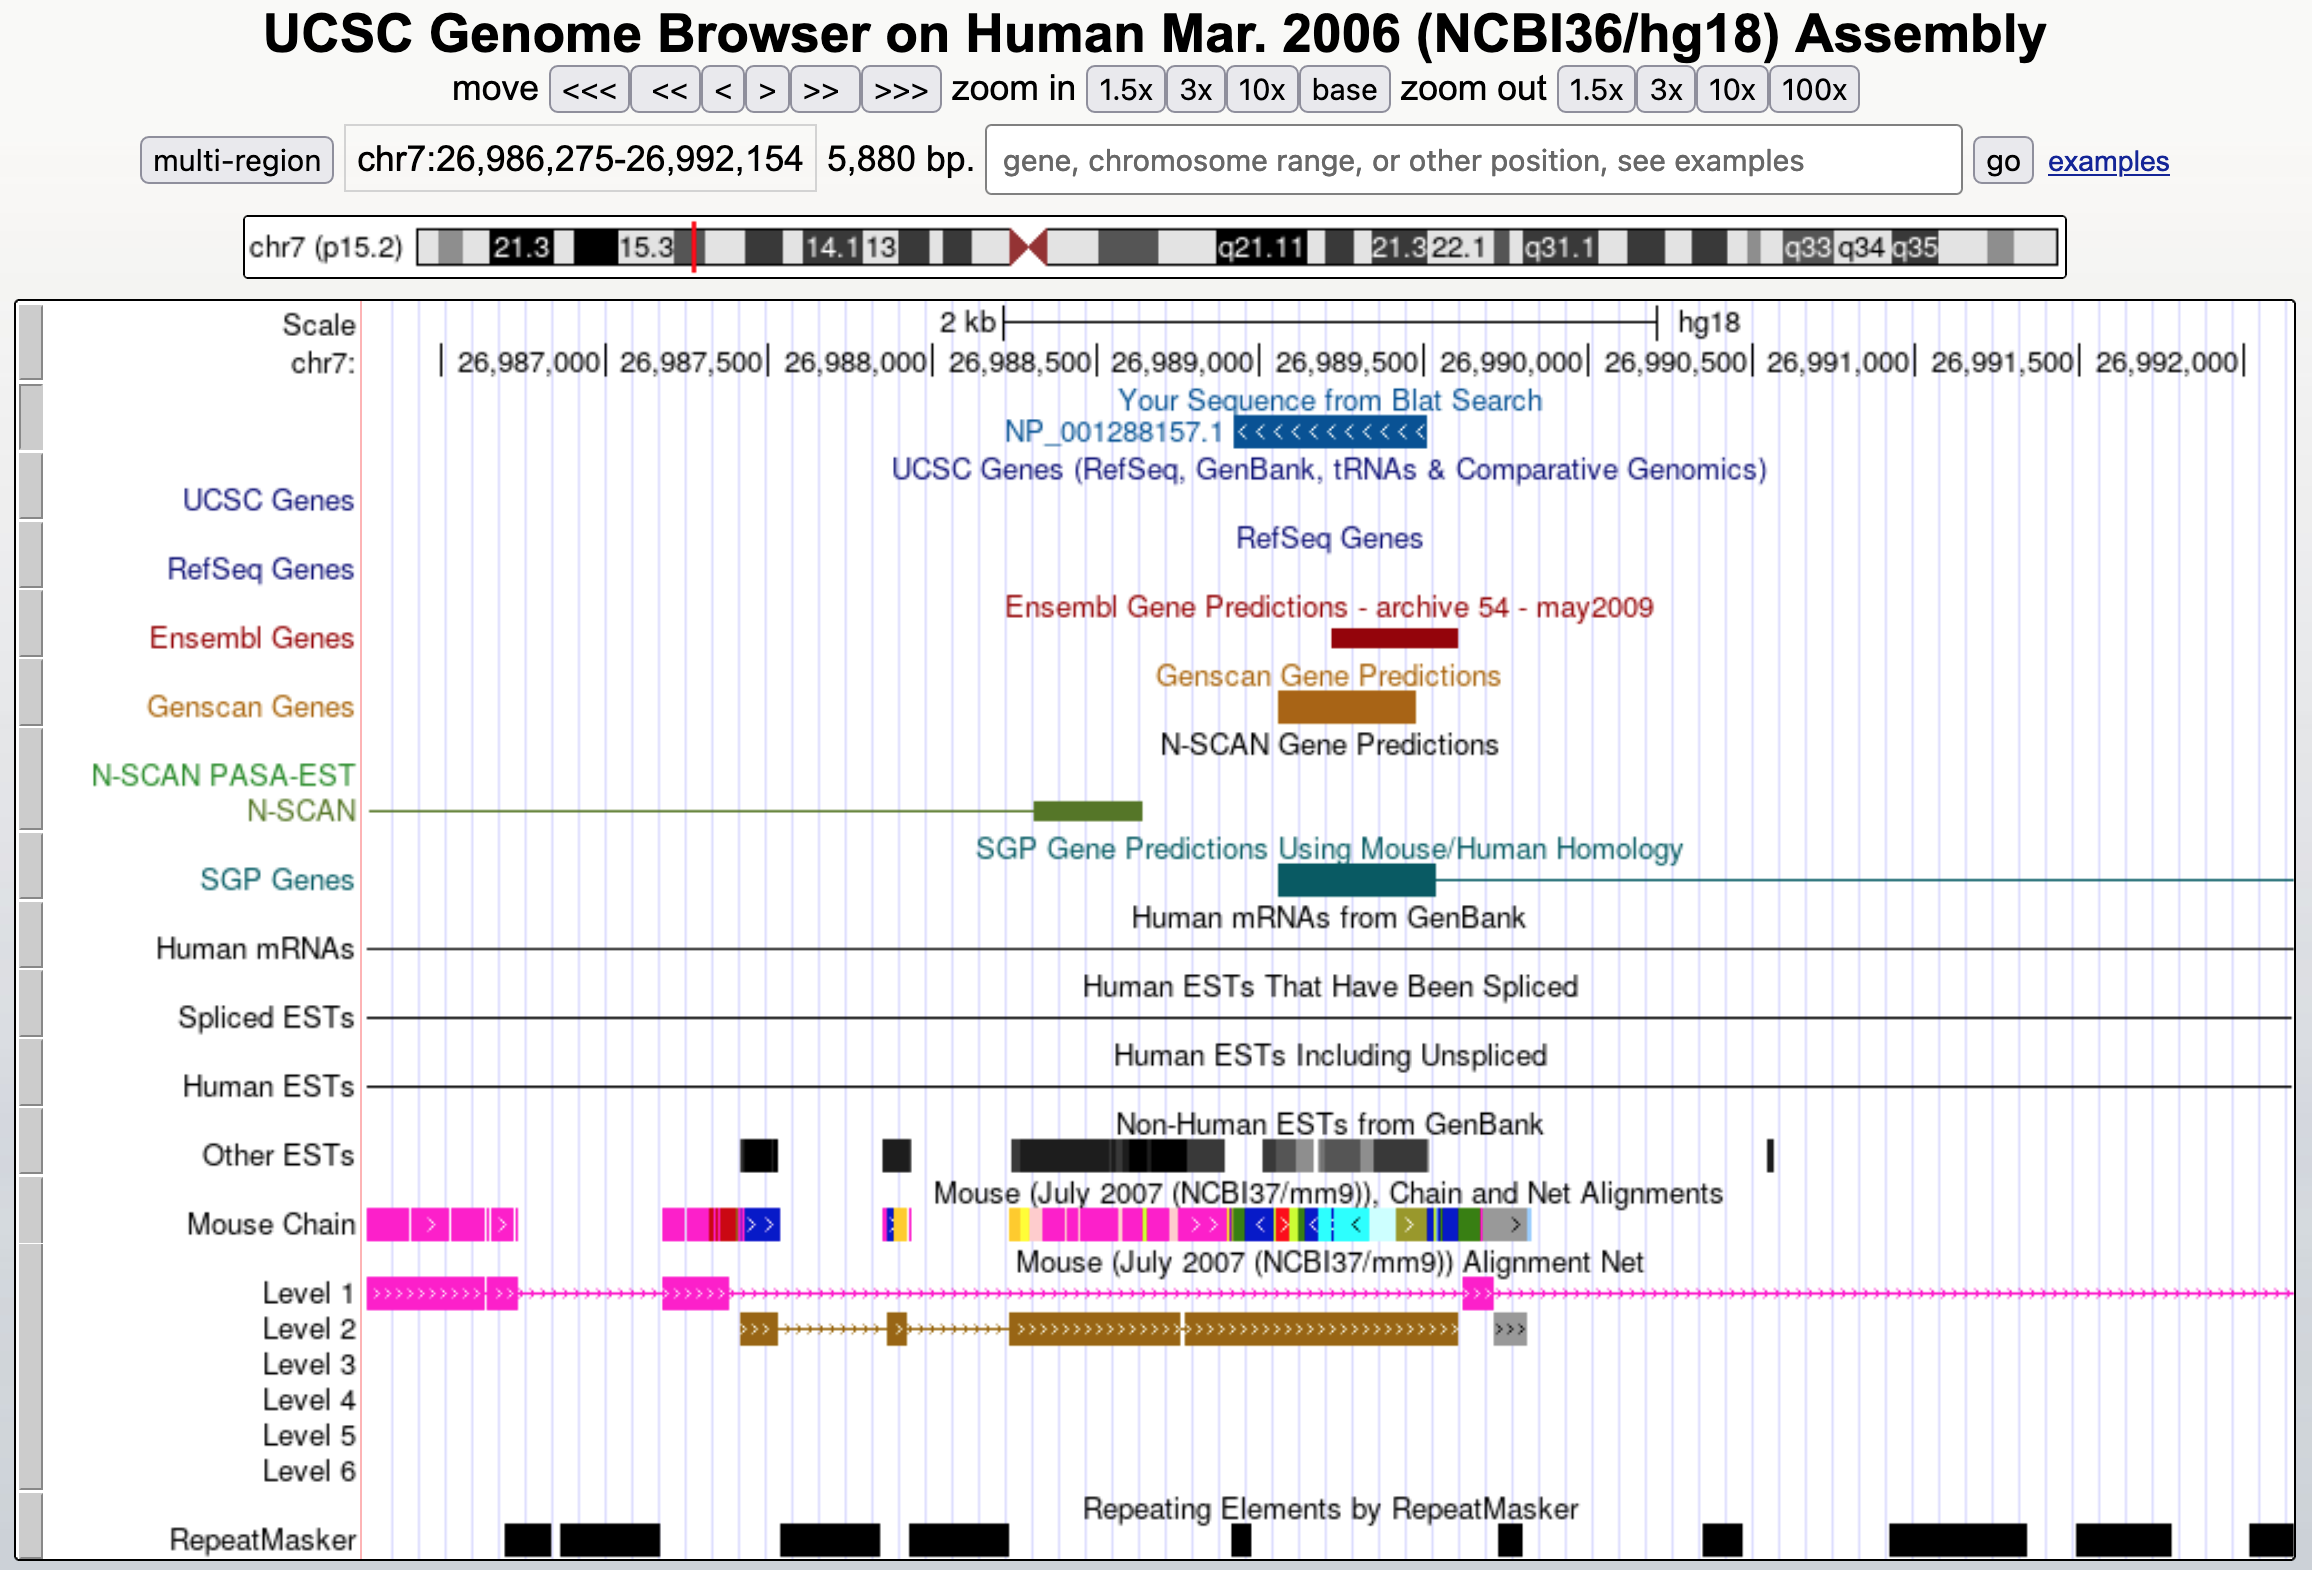This screenshot has width=2312, height=1570.
Task: Open Ensembl Gene Predictions archive 54 title
Action: (x=1329, y=607)
